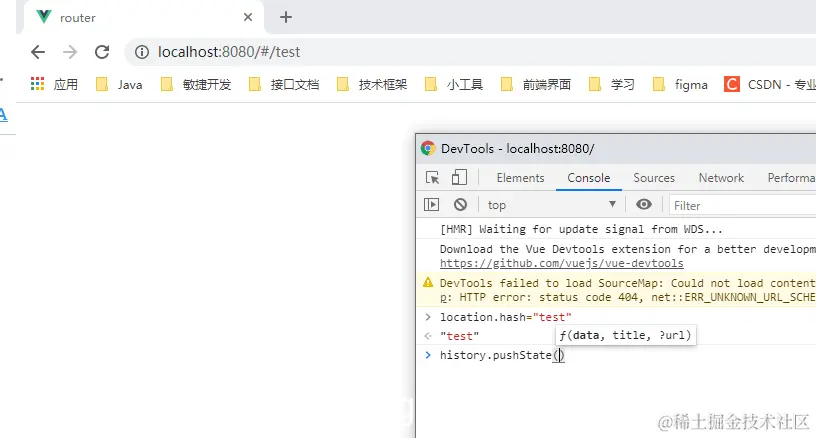Open the figma bookmark folder
Screen dimensions: 816x438
click(680, 84)
